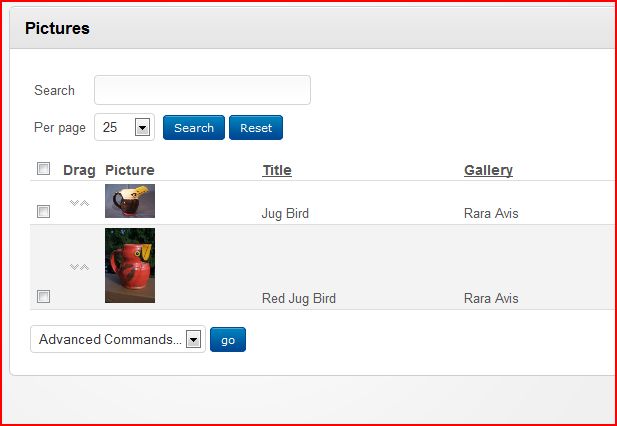Open the Red Jug Bird thumbnail image
The width and height of the screenshot is (617, 426).
click(x=130, y=266)
